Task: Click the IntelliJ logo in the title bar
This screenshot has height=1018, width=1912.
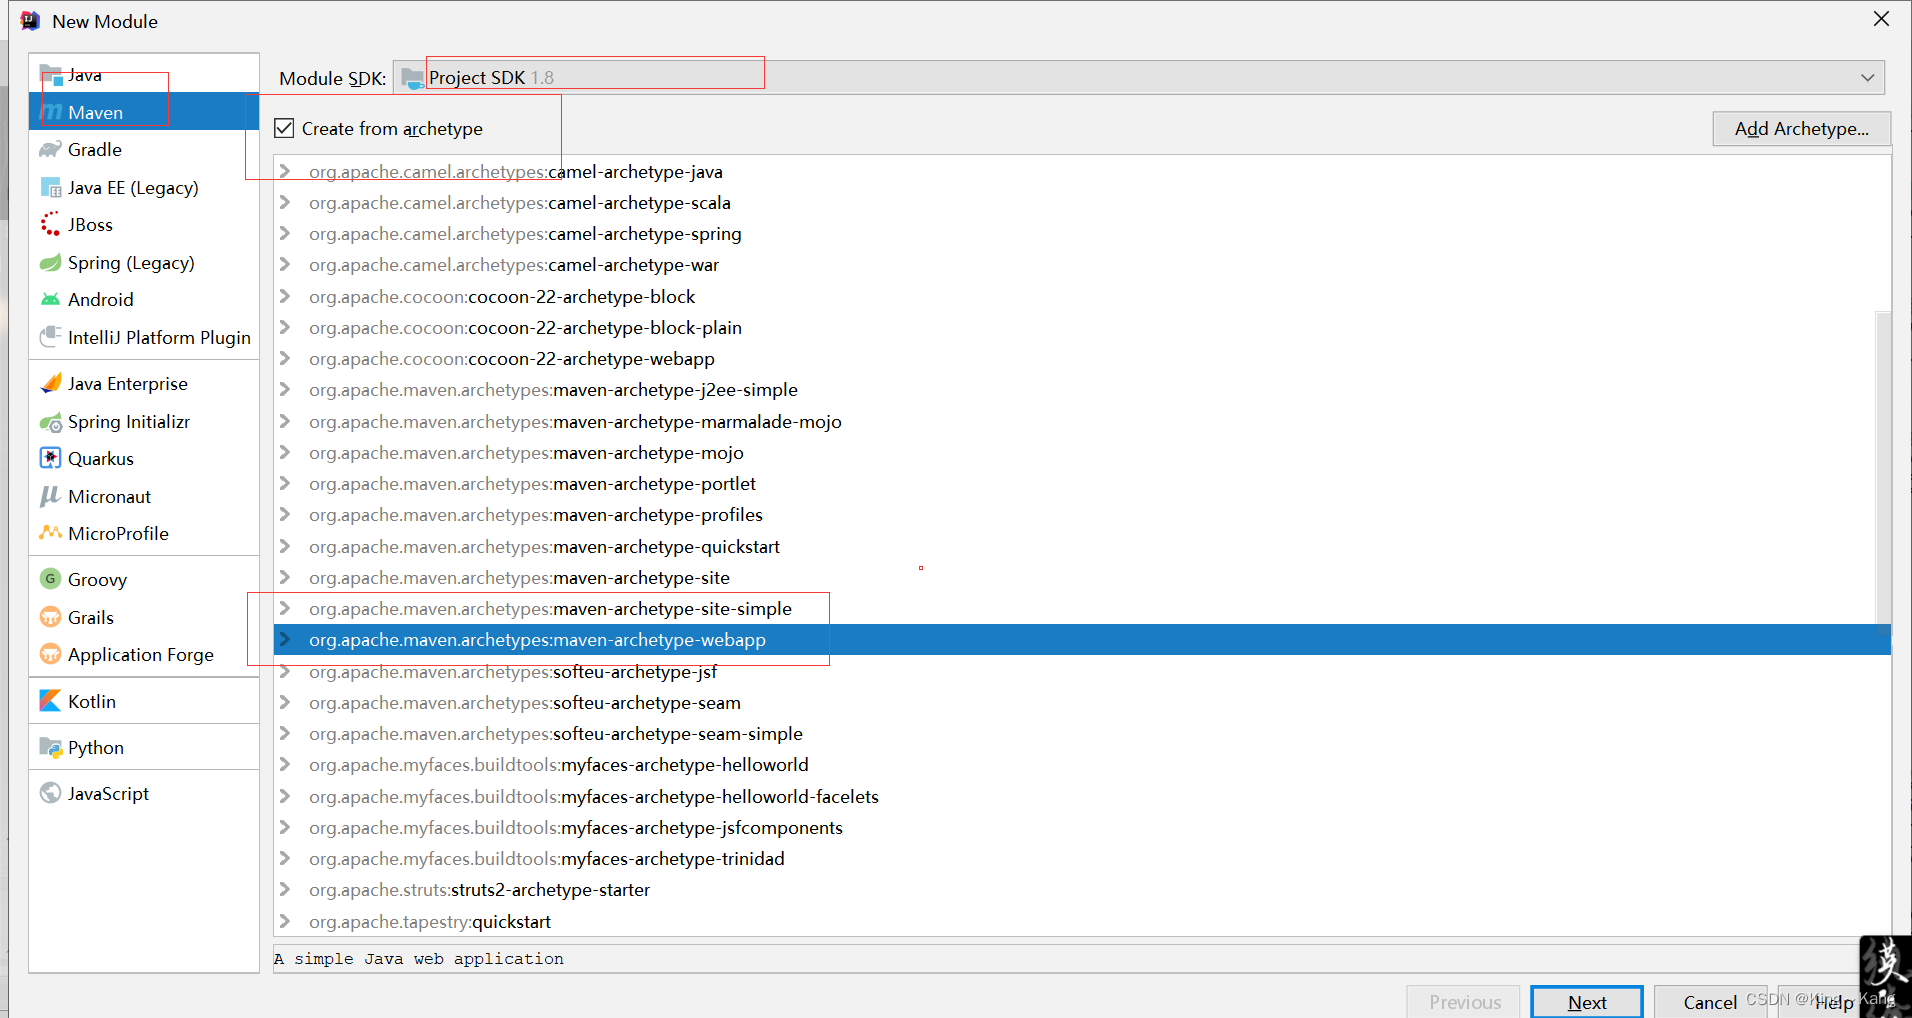Action: click(x=31, y=21)
